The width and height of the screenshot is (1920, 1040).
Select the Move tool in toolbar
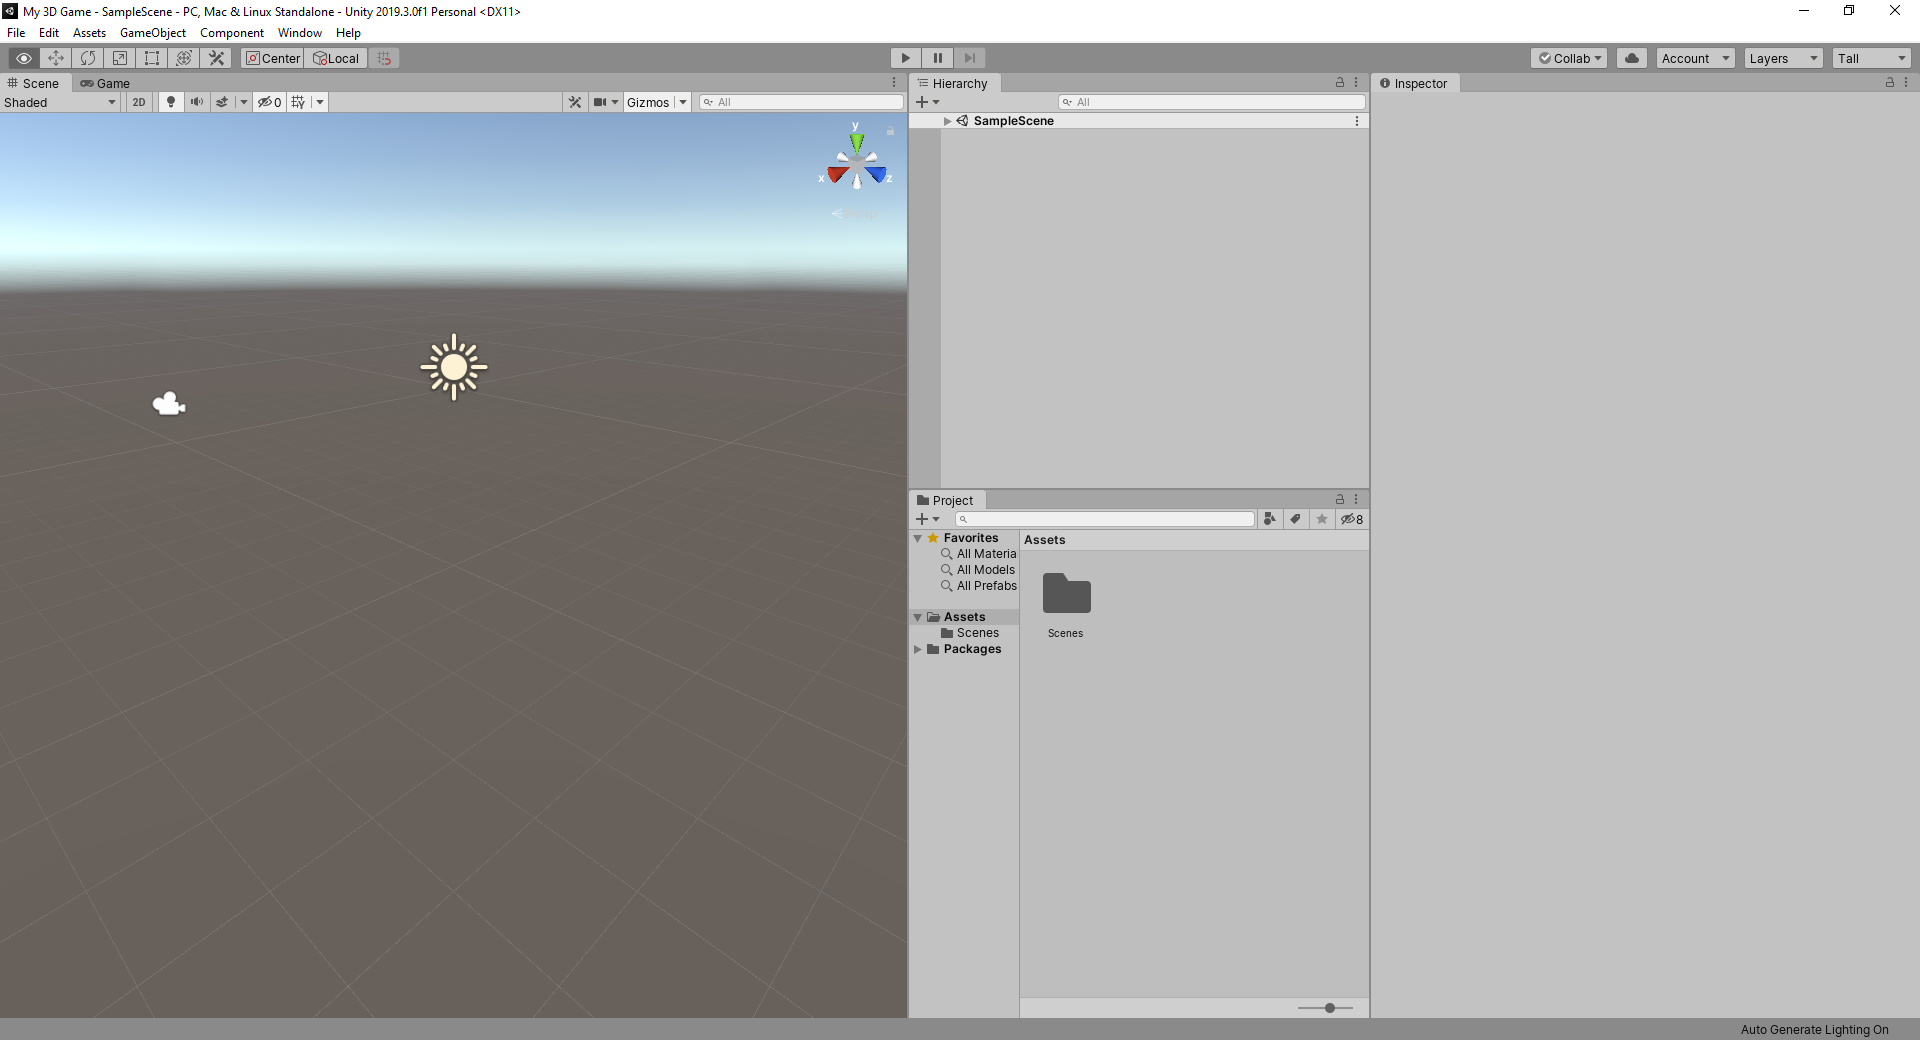tap(56, 58)
